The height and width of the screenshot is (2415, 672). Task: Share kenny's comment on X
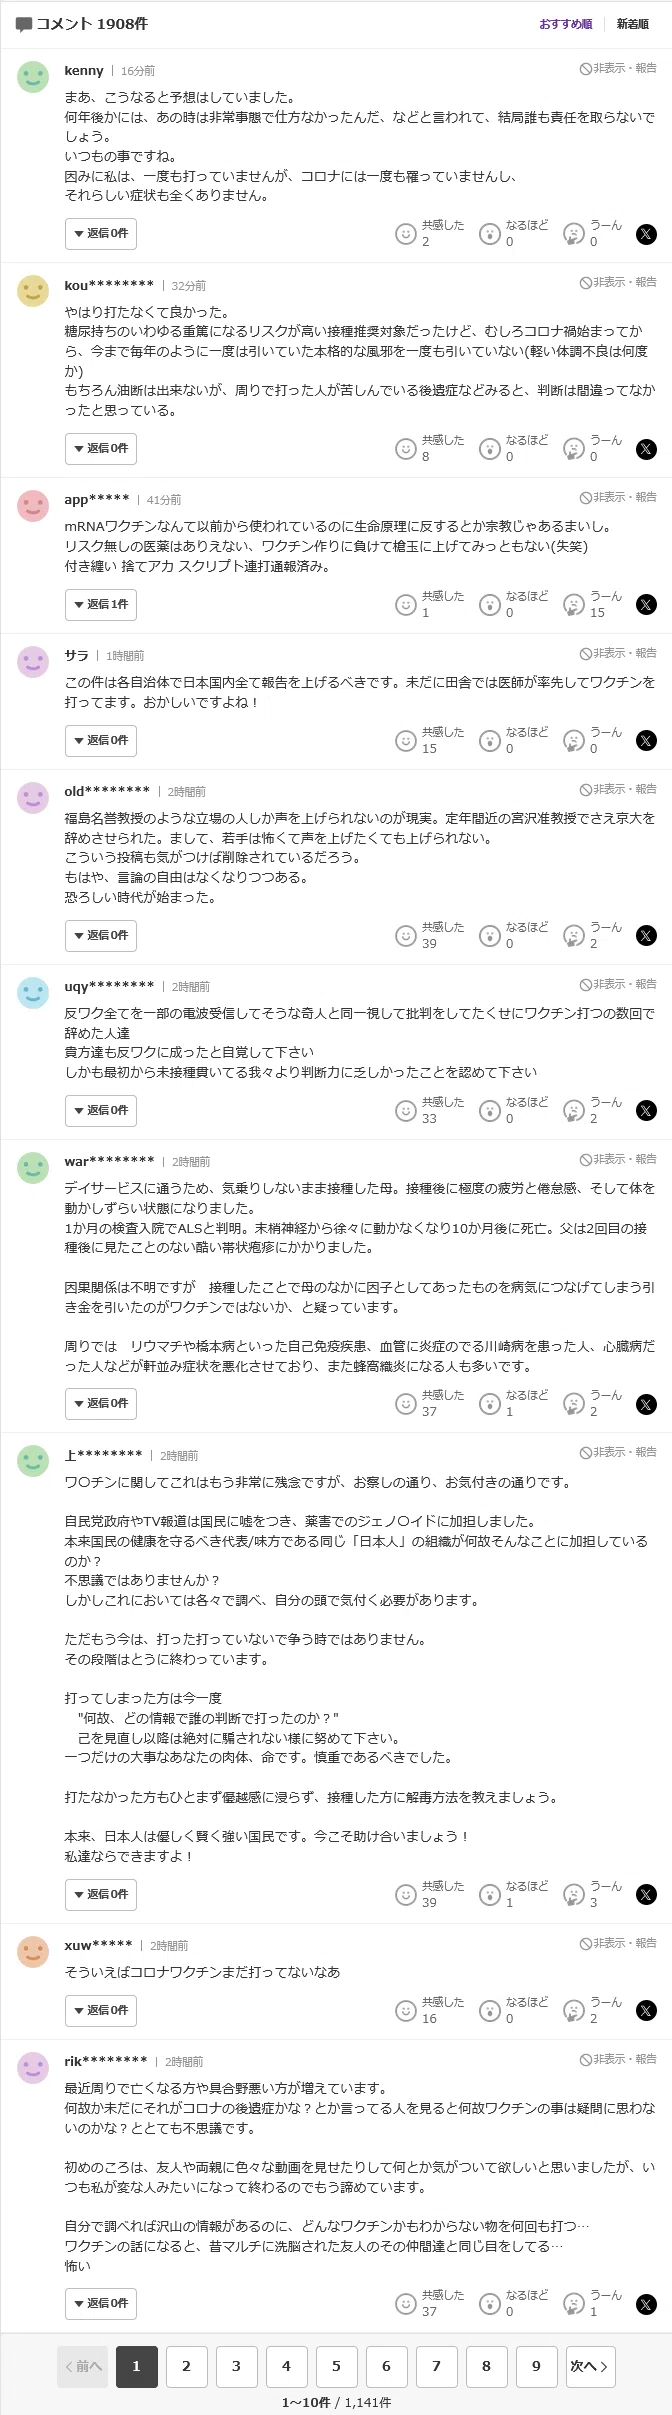(x=647, y=234)
